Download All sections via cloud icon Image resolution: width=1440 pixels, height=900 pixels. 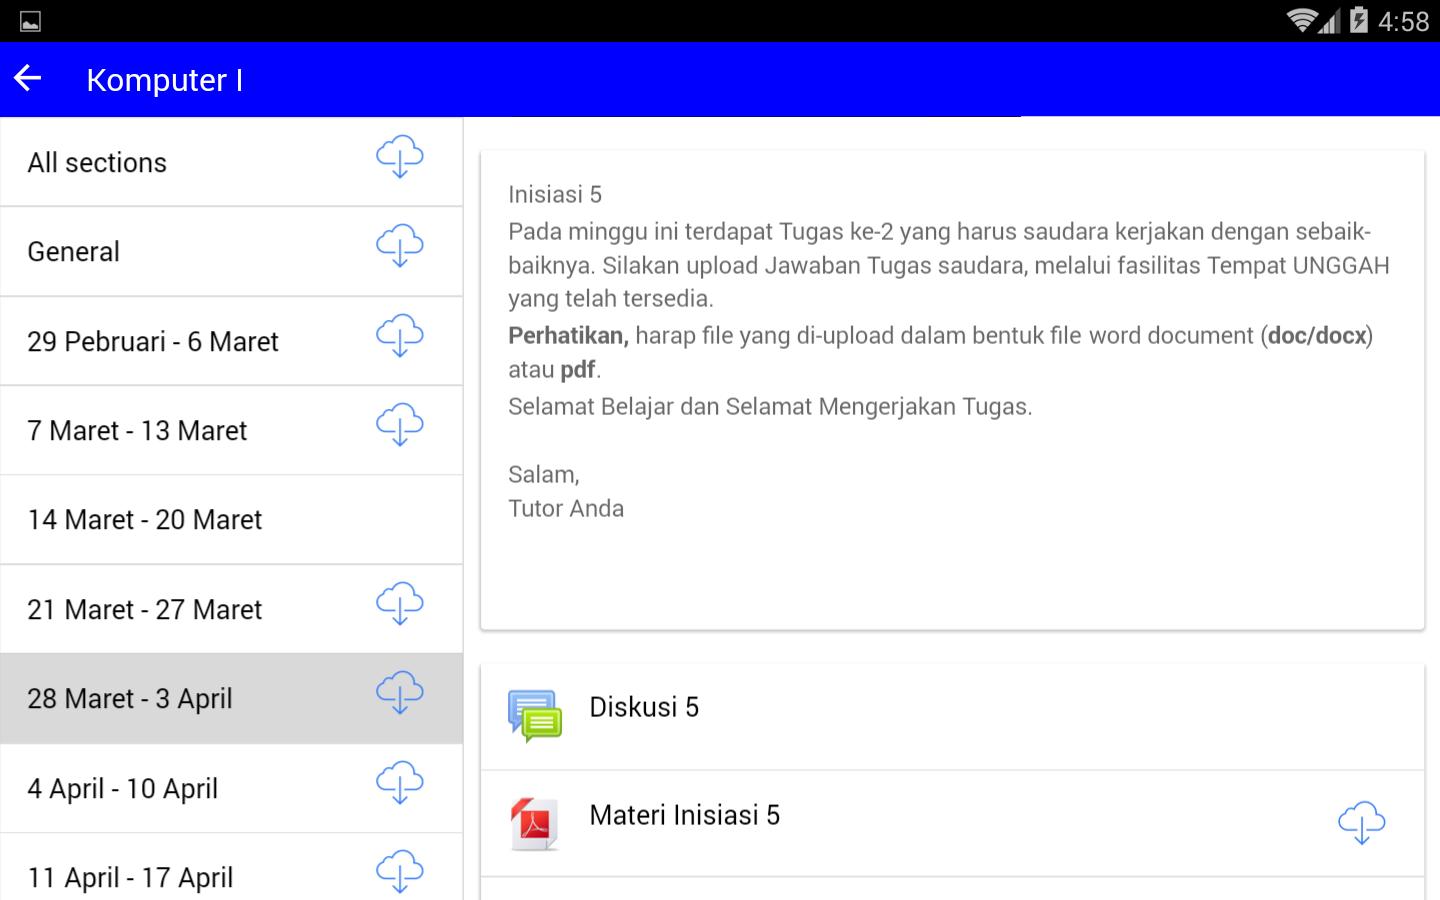[x=399, y=157]
